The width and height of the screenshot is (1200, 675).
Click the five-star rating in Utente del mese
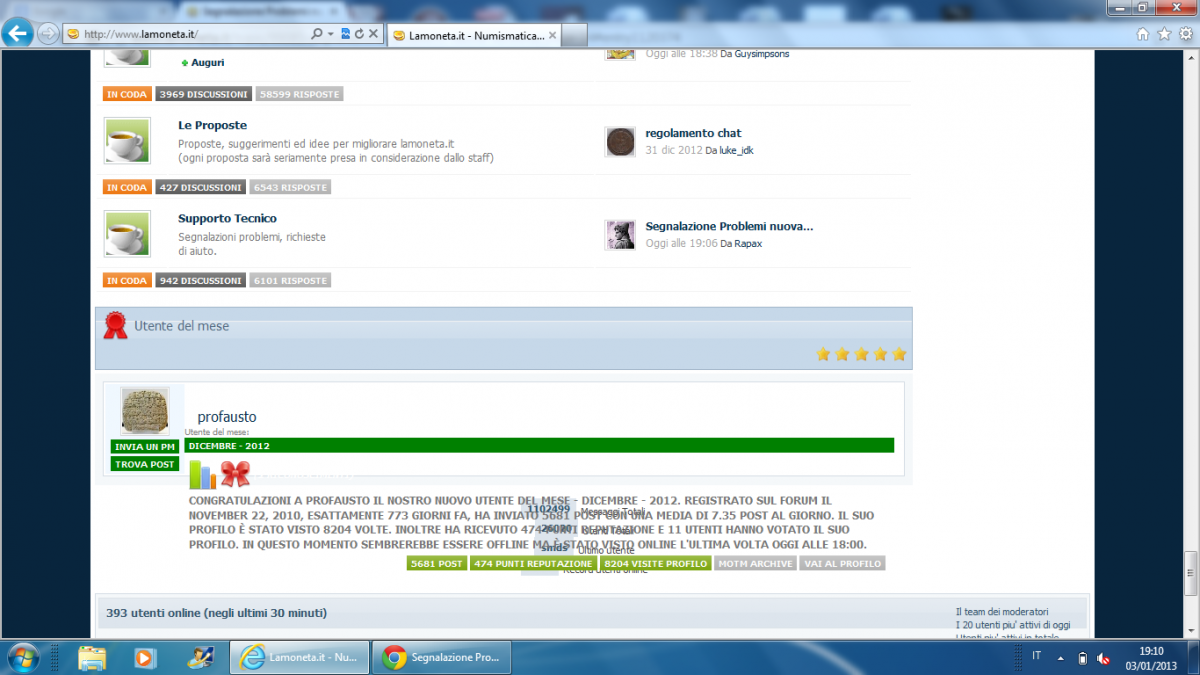861,354
